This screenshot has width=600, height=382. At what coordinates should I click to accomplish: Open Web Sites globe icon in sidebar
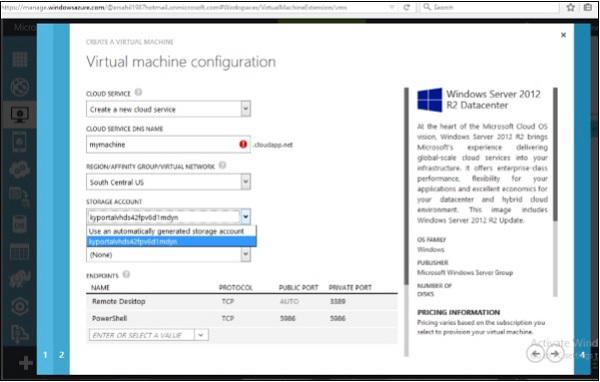tap(20, 87)
